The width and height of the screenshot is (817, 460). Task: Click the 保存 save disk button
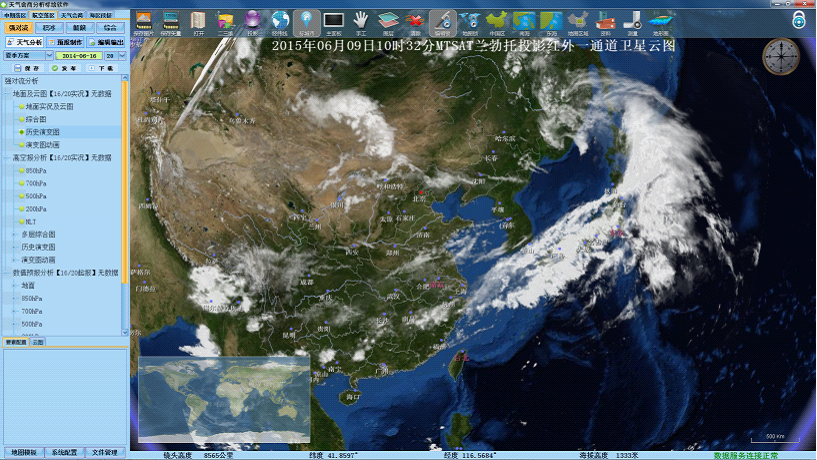click(27, 68)
